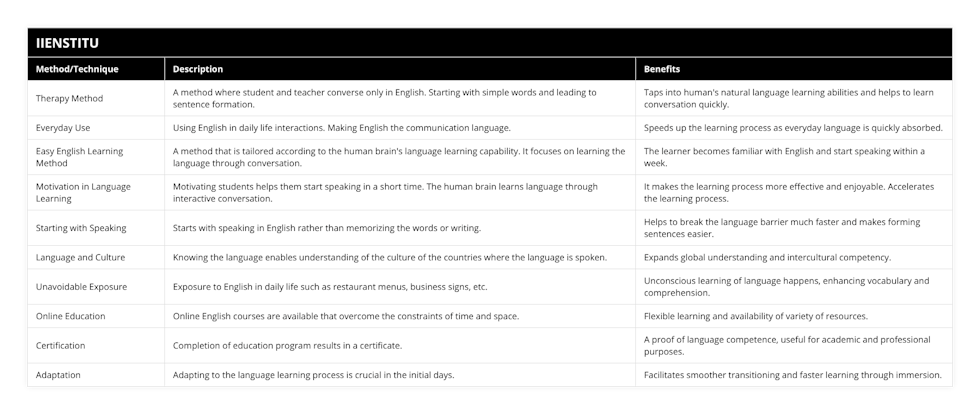Viewport: 980px width, 414px height.
Task: Click the benefit about smoother transitioning
Action: (794, 375)
